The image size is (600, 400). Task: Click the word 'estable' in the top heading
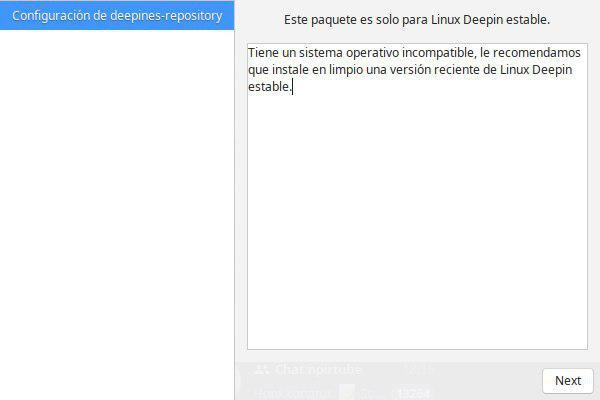tap(530, 19)
